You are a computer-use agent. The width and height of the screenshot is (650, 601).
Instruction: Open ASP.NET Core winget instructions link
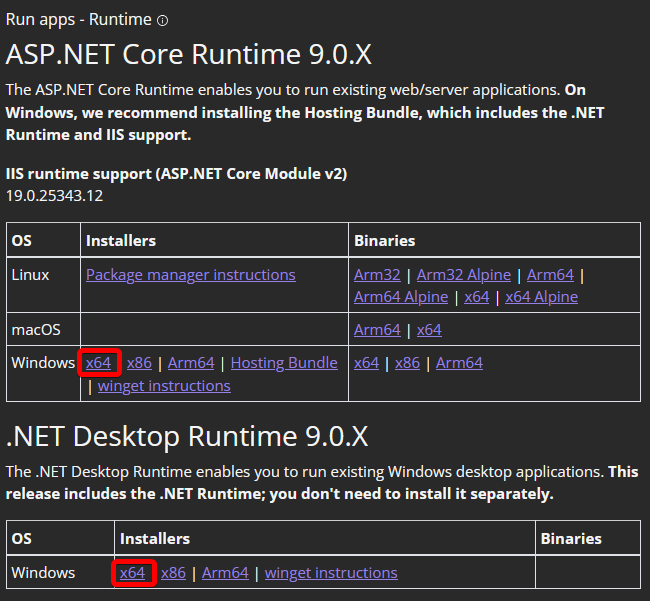point(164,386)
